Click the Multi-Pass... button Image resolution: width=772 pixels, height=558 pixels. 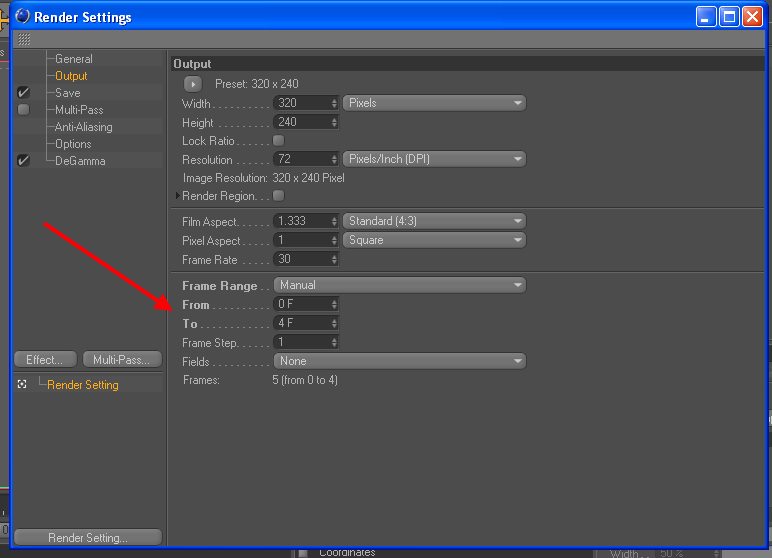pos(122,360)
